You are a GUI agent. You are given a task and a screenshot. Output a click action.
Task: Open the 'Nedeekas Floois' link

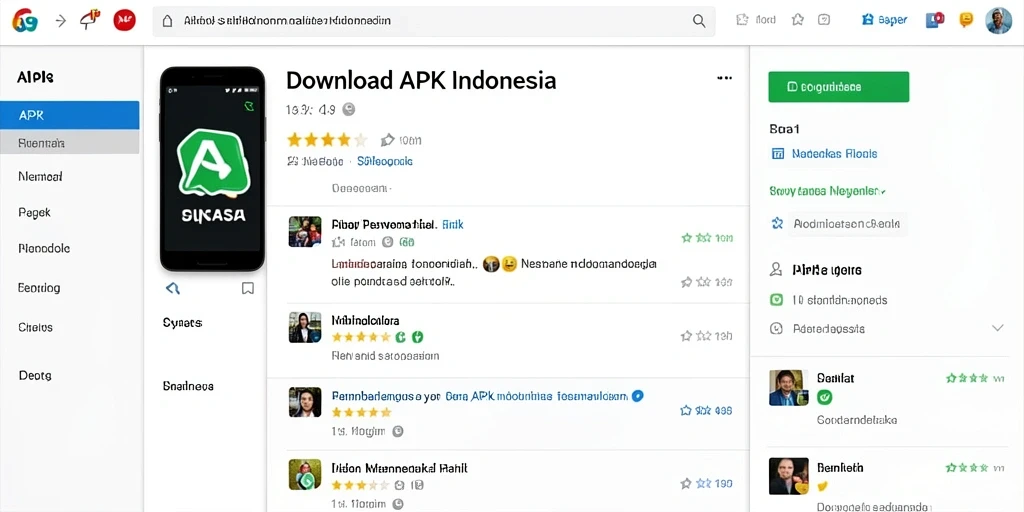pyautogui.click(x=834, y=154)
